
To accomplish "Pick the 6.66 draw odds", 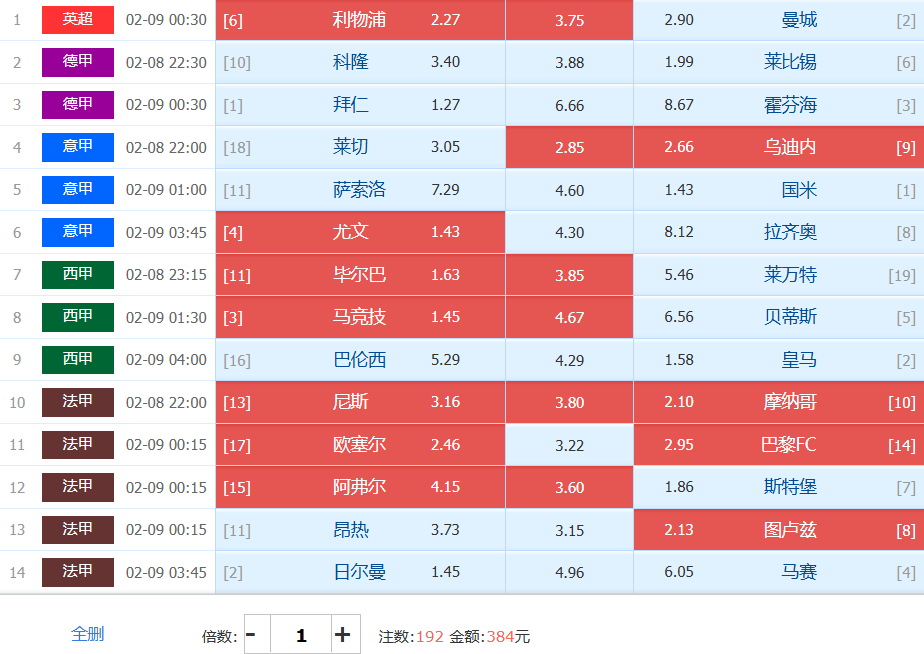I will (x=569, y=105).
